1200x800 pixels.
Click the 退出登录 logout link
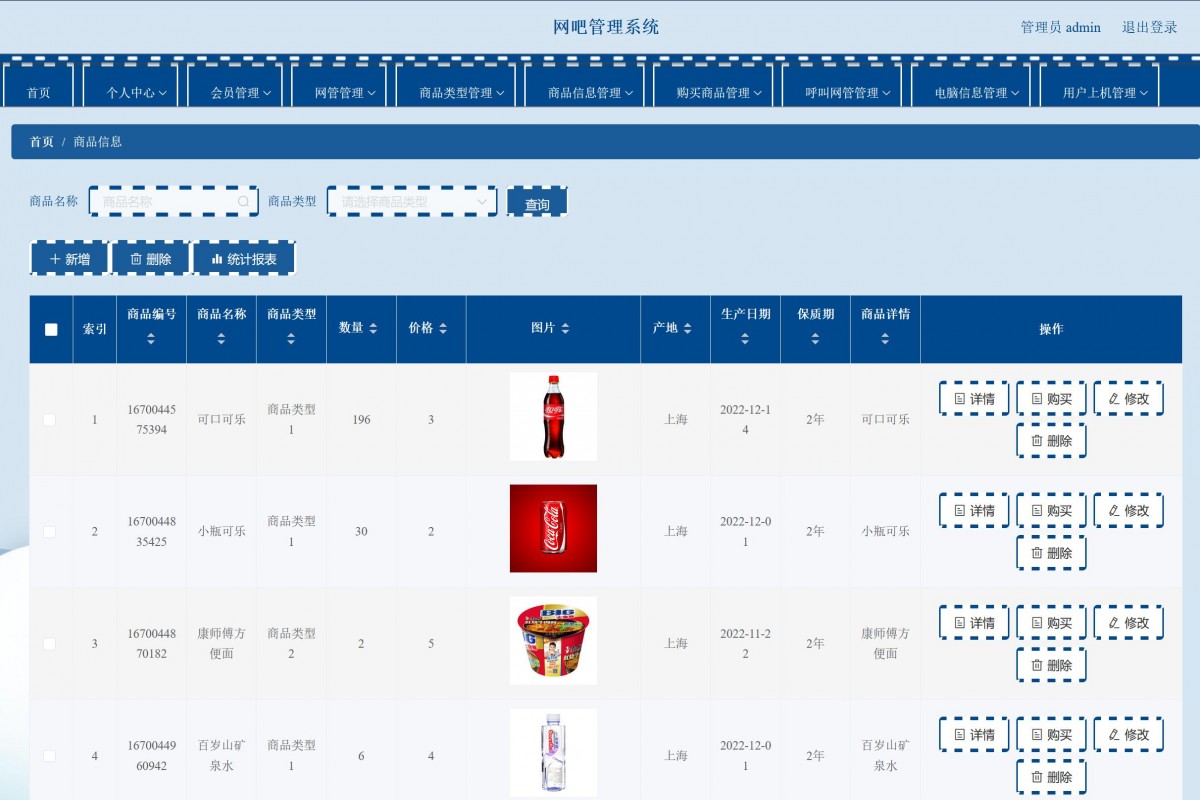[x=1151, y=27]
